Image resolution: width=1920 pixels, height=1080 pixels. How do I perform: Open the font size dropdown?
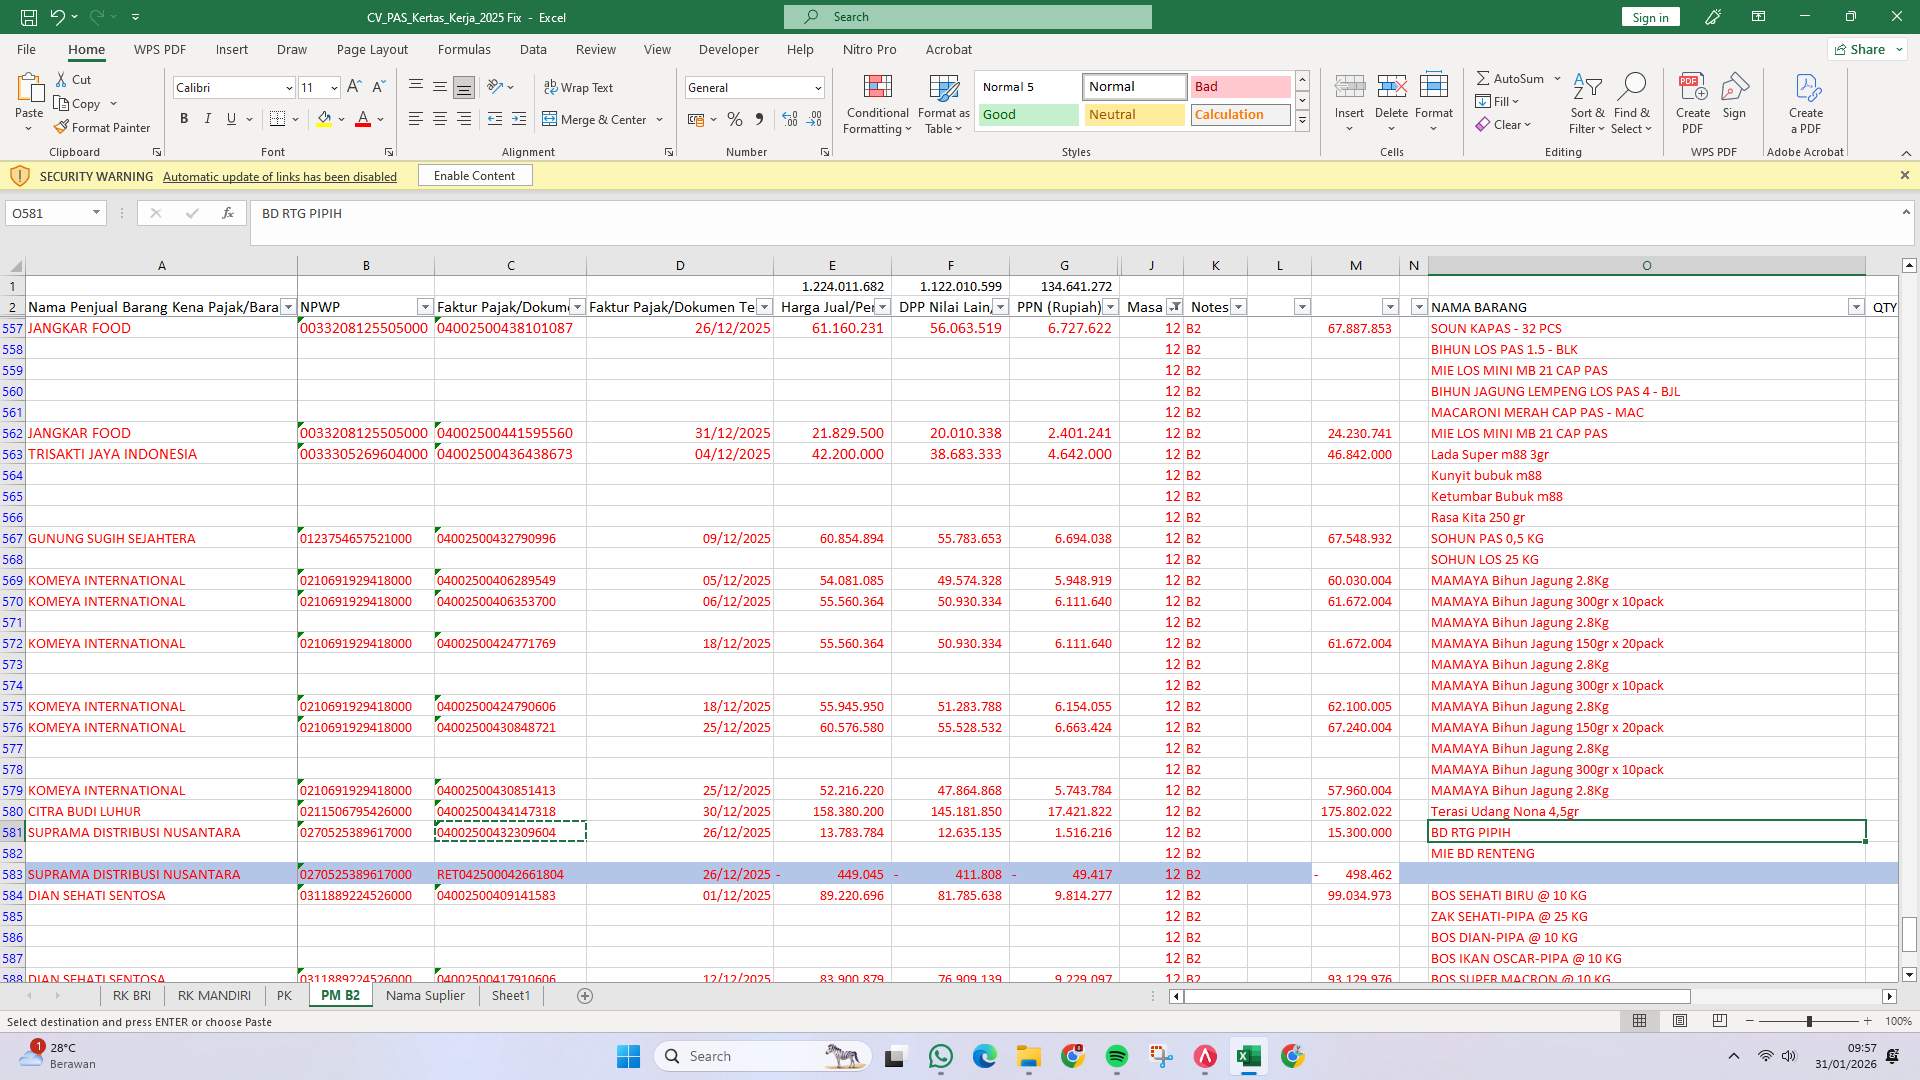333,88
